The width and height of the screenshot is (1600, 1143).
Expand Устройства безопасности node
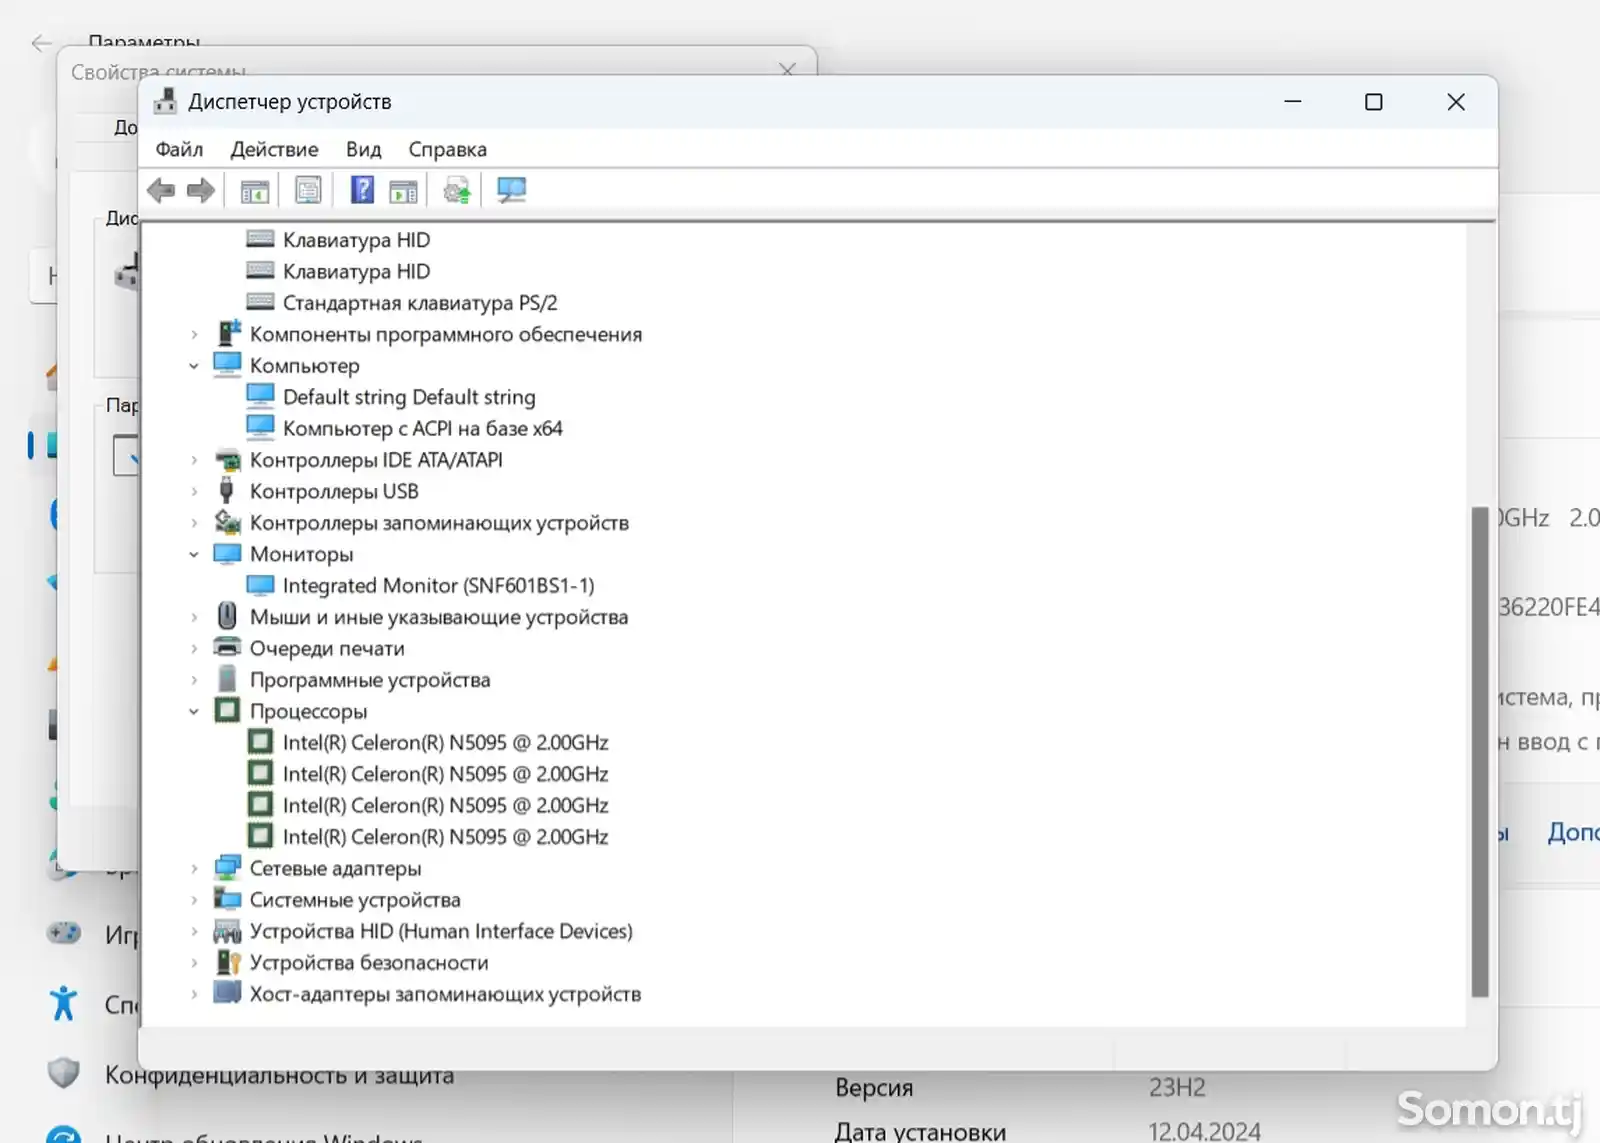pos(194,963)
